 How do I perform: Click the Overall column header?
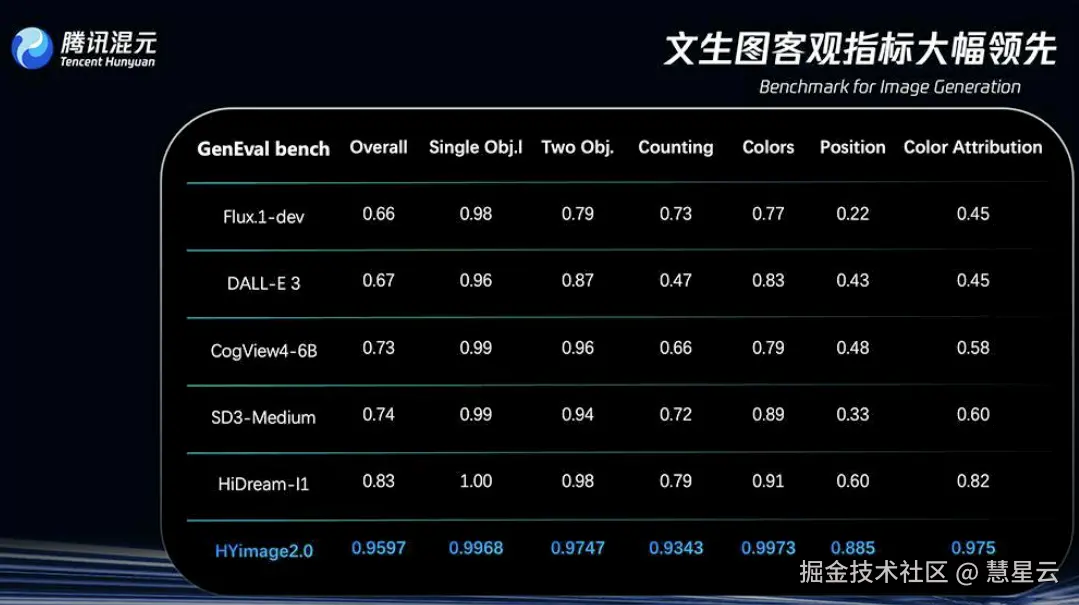click(x=378, y=147)
